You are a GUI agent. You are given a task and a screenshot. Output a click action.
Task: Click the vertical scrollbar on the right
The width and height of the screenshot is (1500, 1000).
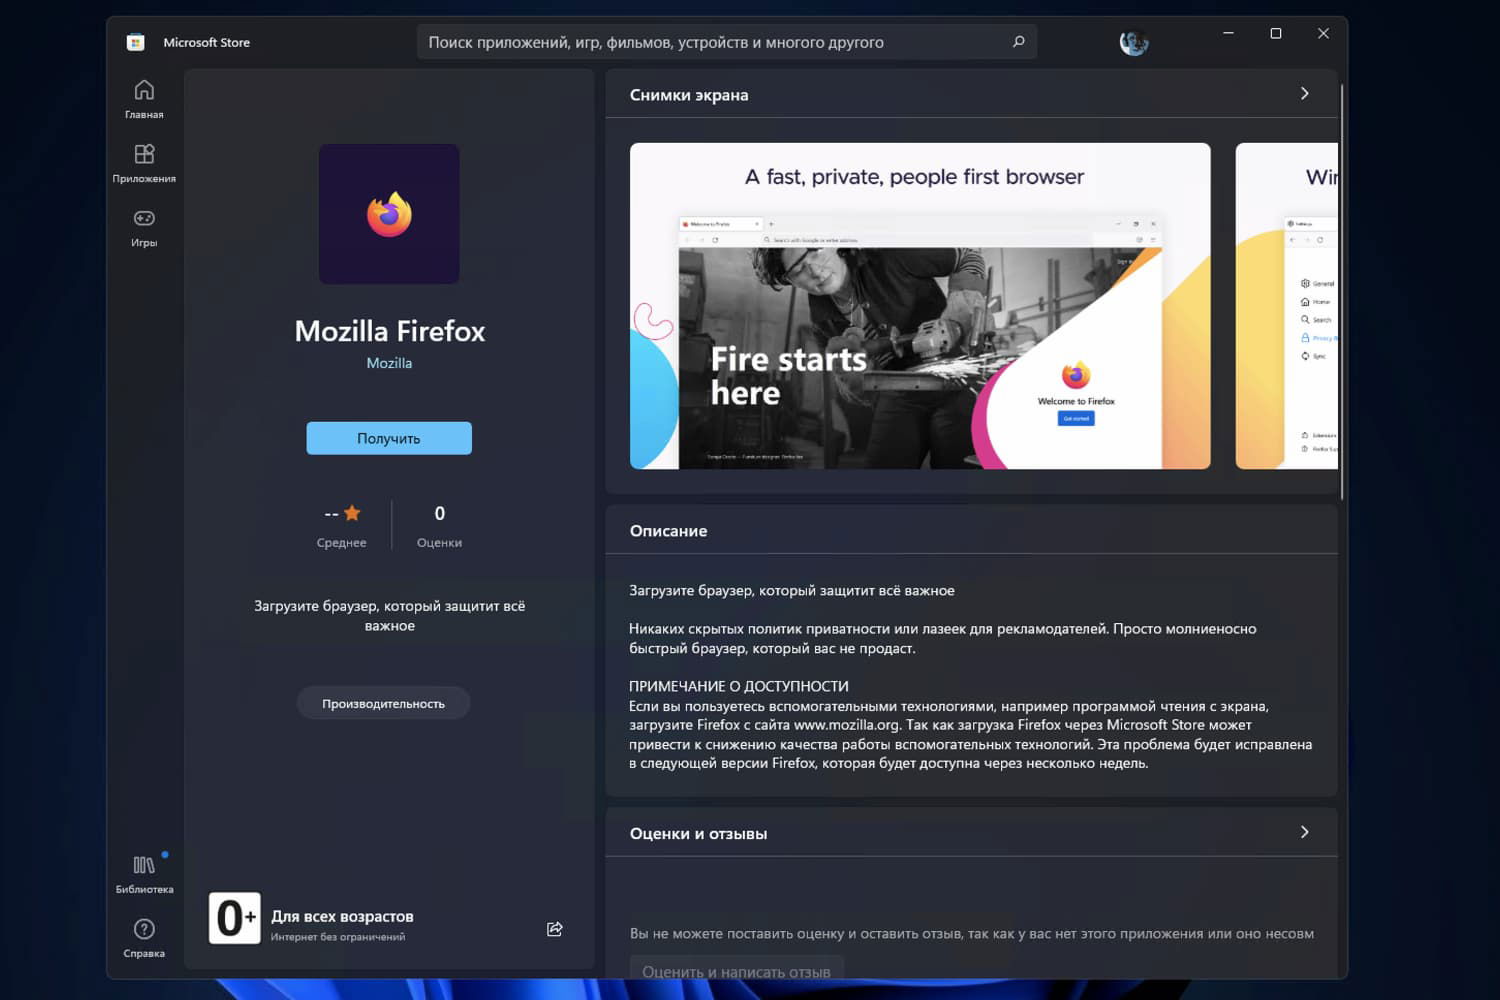[1342, 290]
